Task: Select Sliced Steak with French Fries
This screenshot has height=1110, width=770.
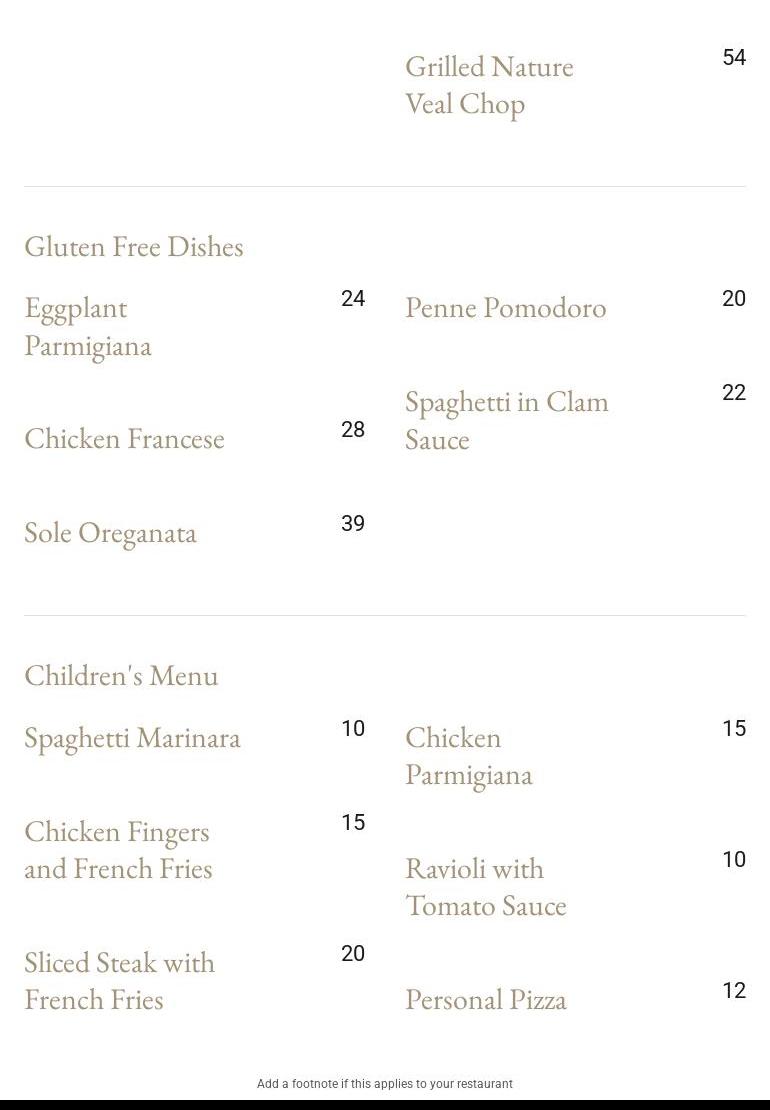Action: [x=120, y=981]
